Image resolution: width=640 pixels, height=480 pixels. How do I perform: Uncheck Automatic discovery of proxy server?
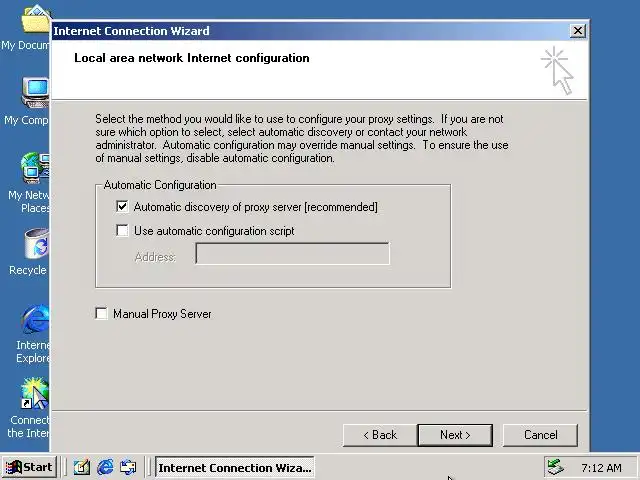122,207
